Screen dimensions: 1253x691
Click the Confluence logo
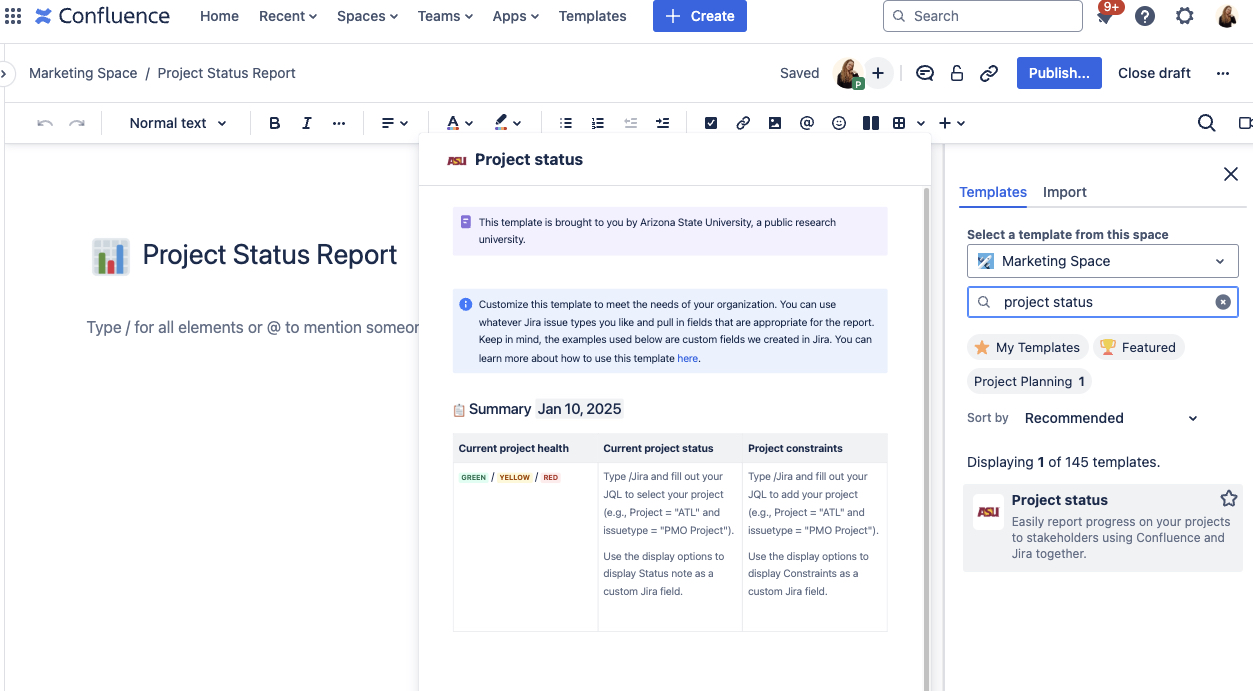click(103, 16)
